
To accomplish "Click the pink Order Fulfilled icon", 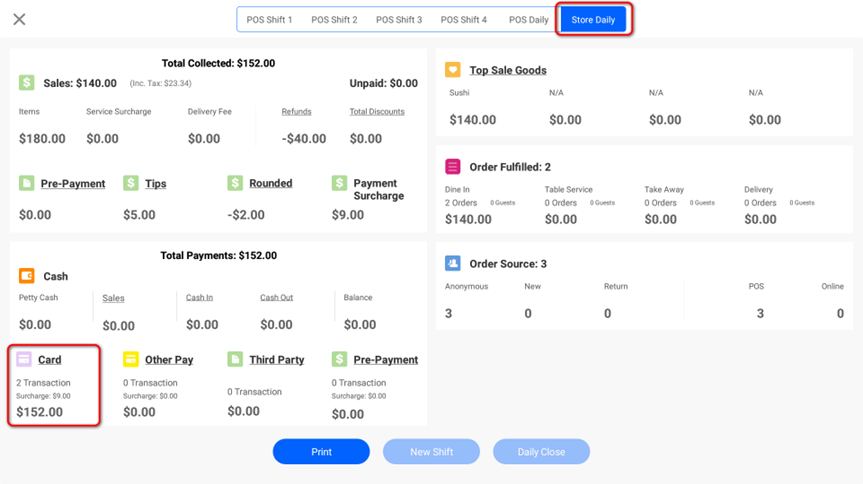I will 453,167.
